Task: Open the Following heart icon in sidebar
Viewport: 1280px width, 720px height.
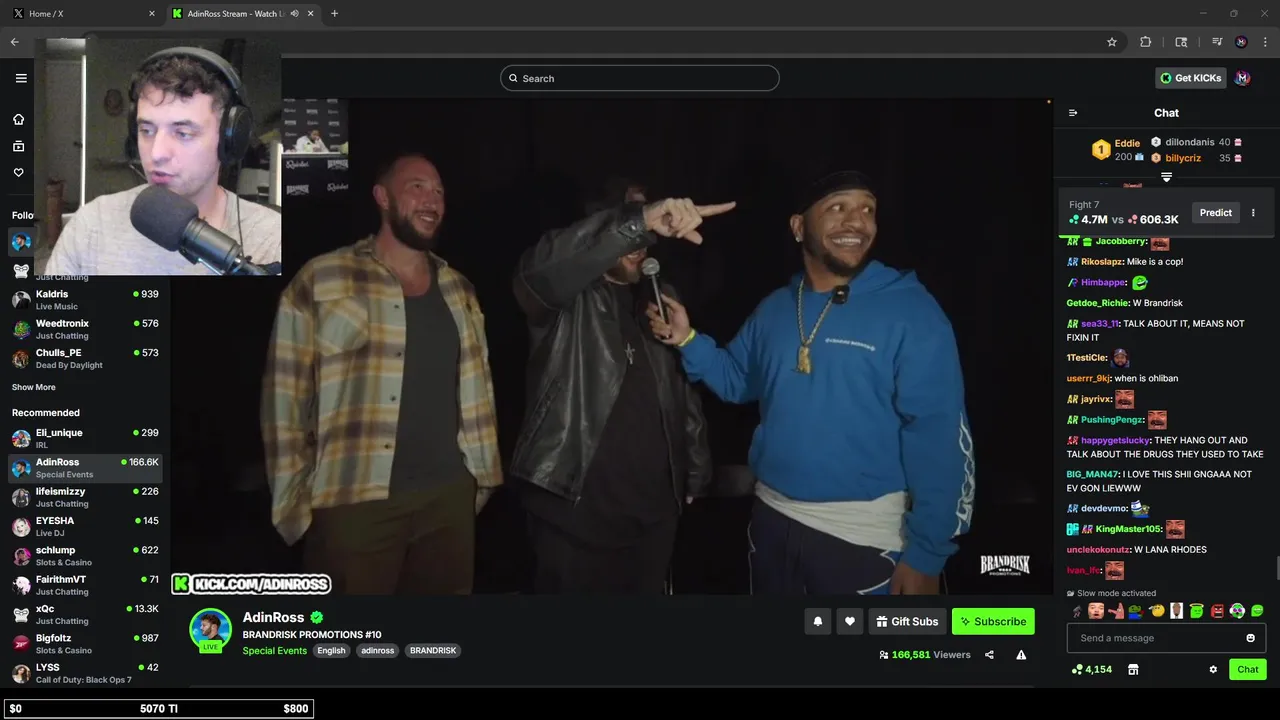Action: [x=18, y=172]
